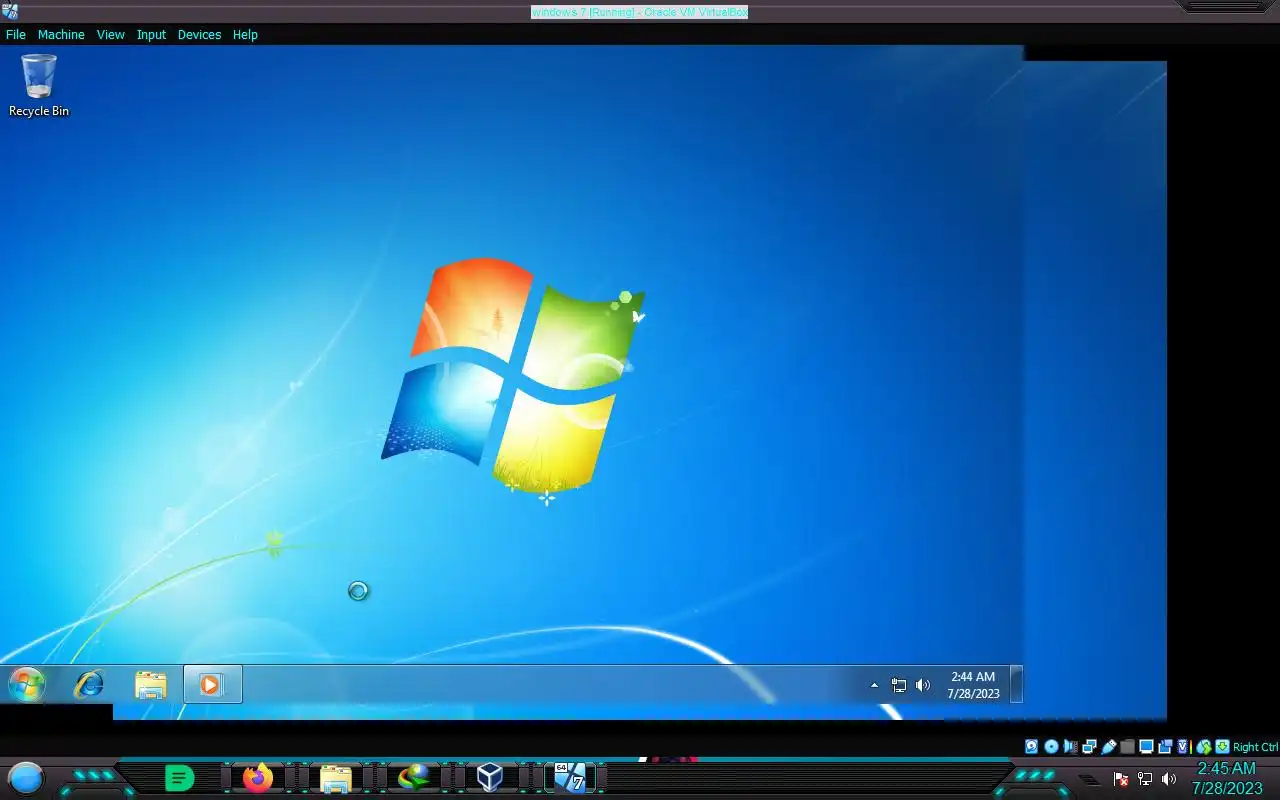
Task: Open the Input menu
Action: coord(151,34)
